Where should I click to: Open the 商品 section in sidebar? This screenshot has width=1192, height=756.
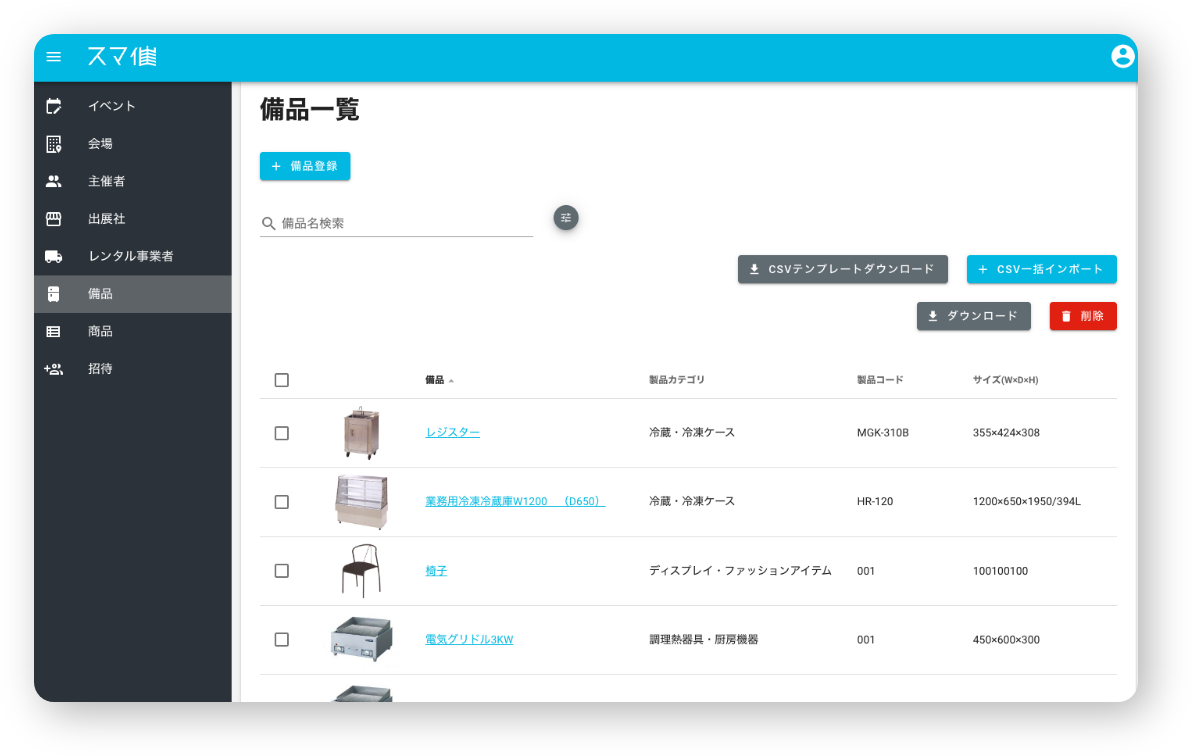[53, 331]
